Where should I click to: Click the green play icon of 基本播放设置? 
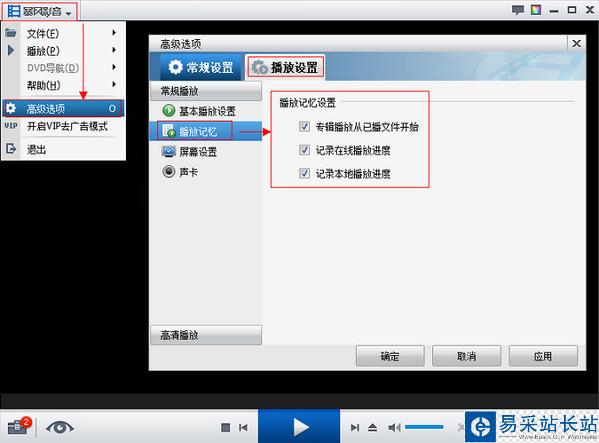168,111
